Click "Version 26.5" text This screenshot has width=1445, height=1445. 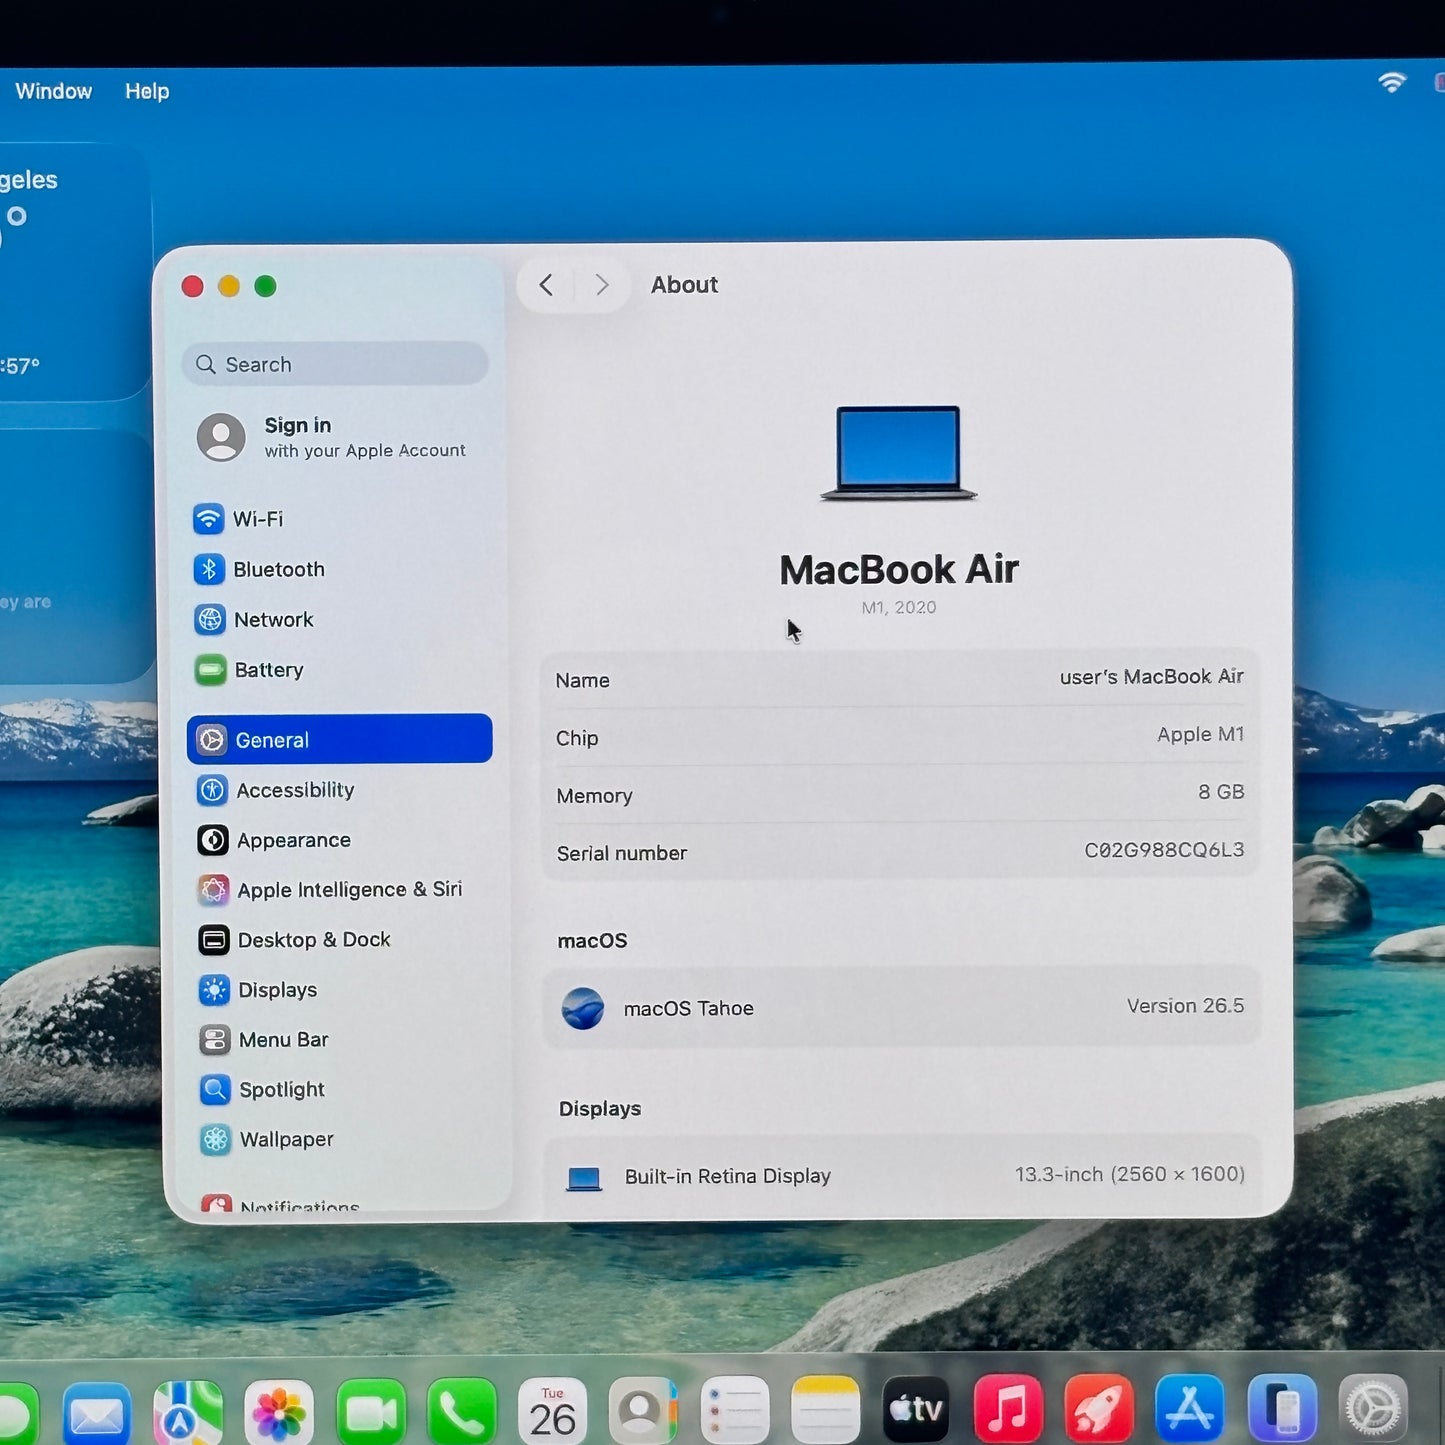(1185, 1006)
